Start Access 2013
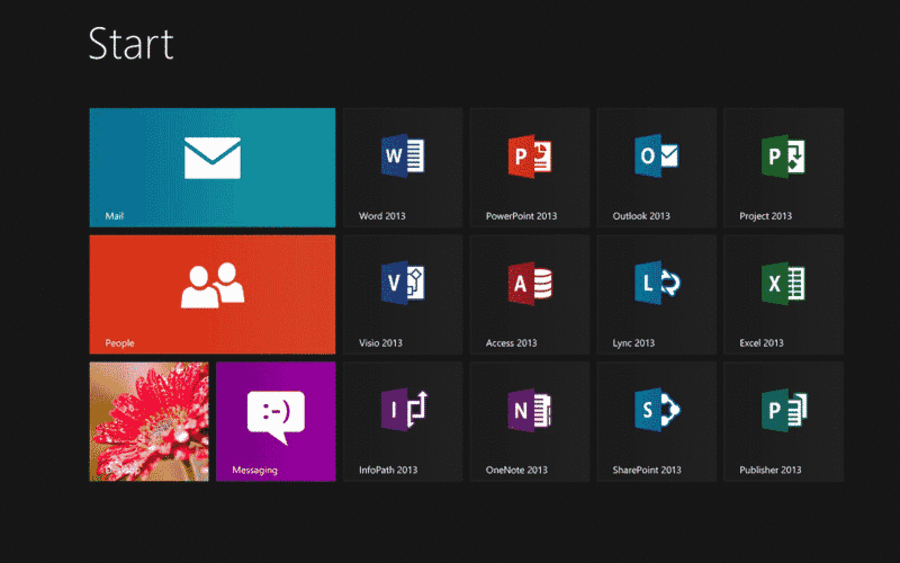The image size is (900, 563). pyautogui.click(x=530, y=294)
